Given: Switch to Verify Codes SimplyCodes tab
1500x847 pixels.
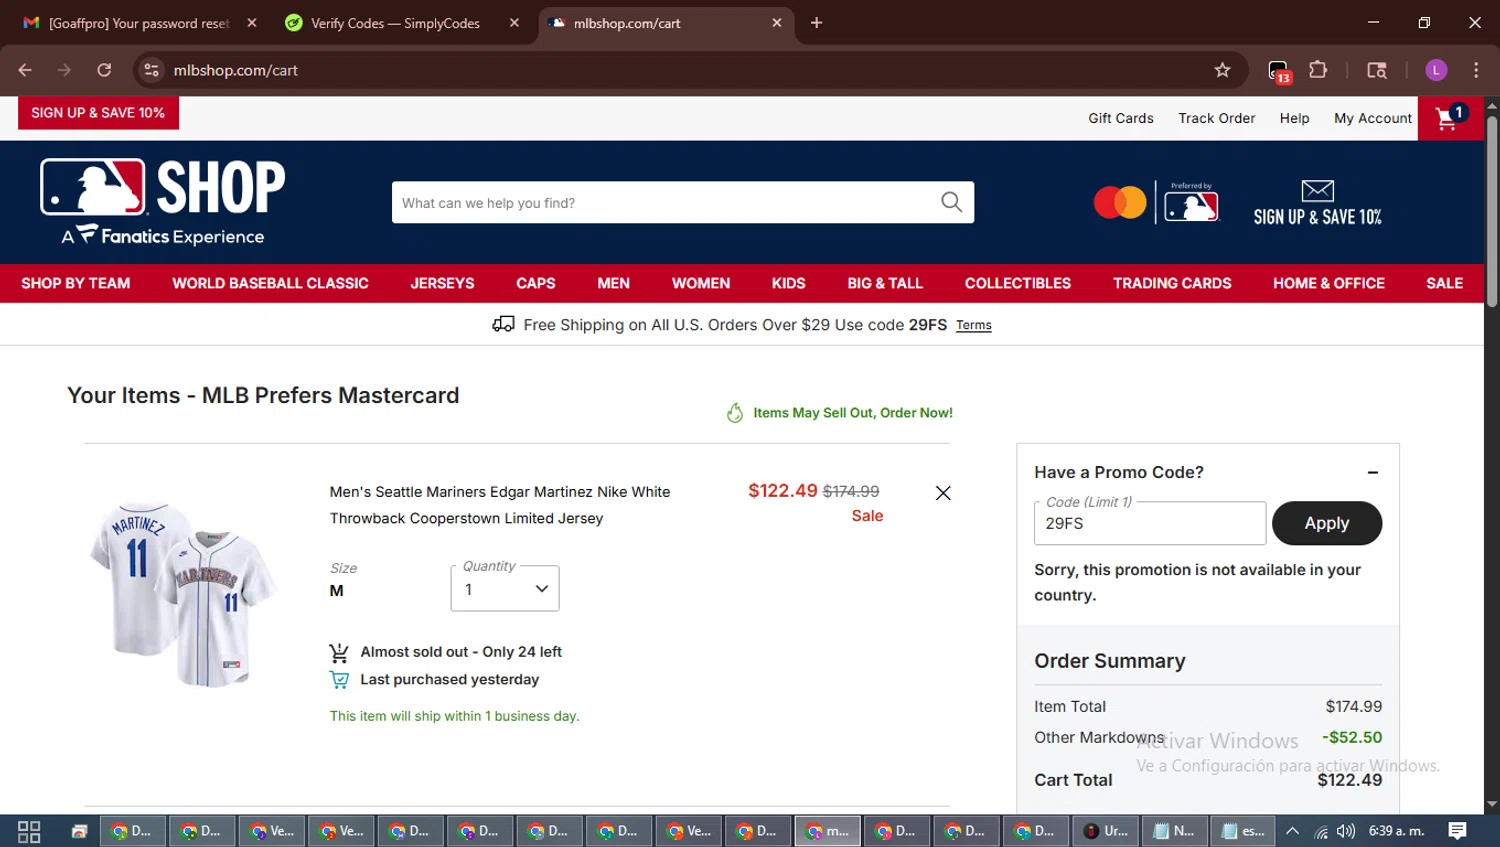Looking at the screenshot, I should [x=397, y=23].
